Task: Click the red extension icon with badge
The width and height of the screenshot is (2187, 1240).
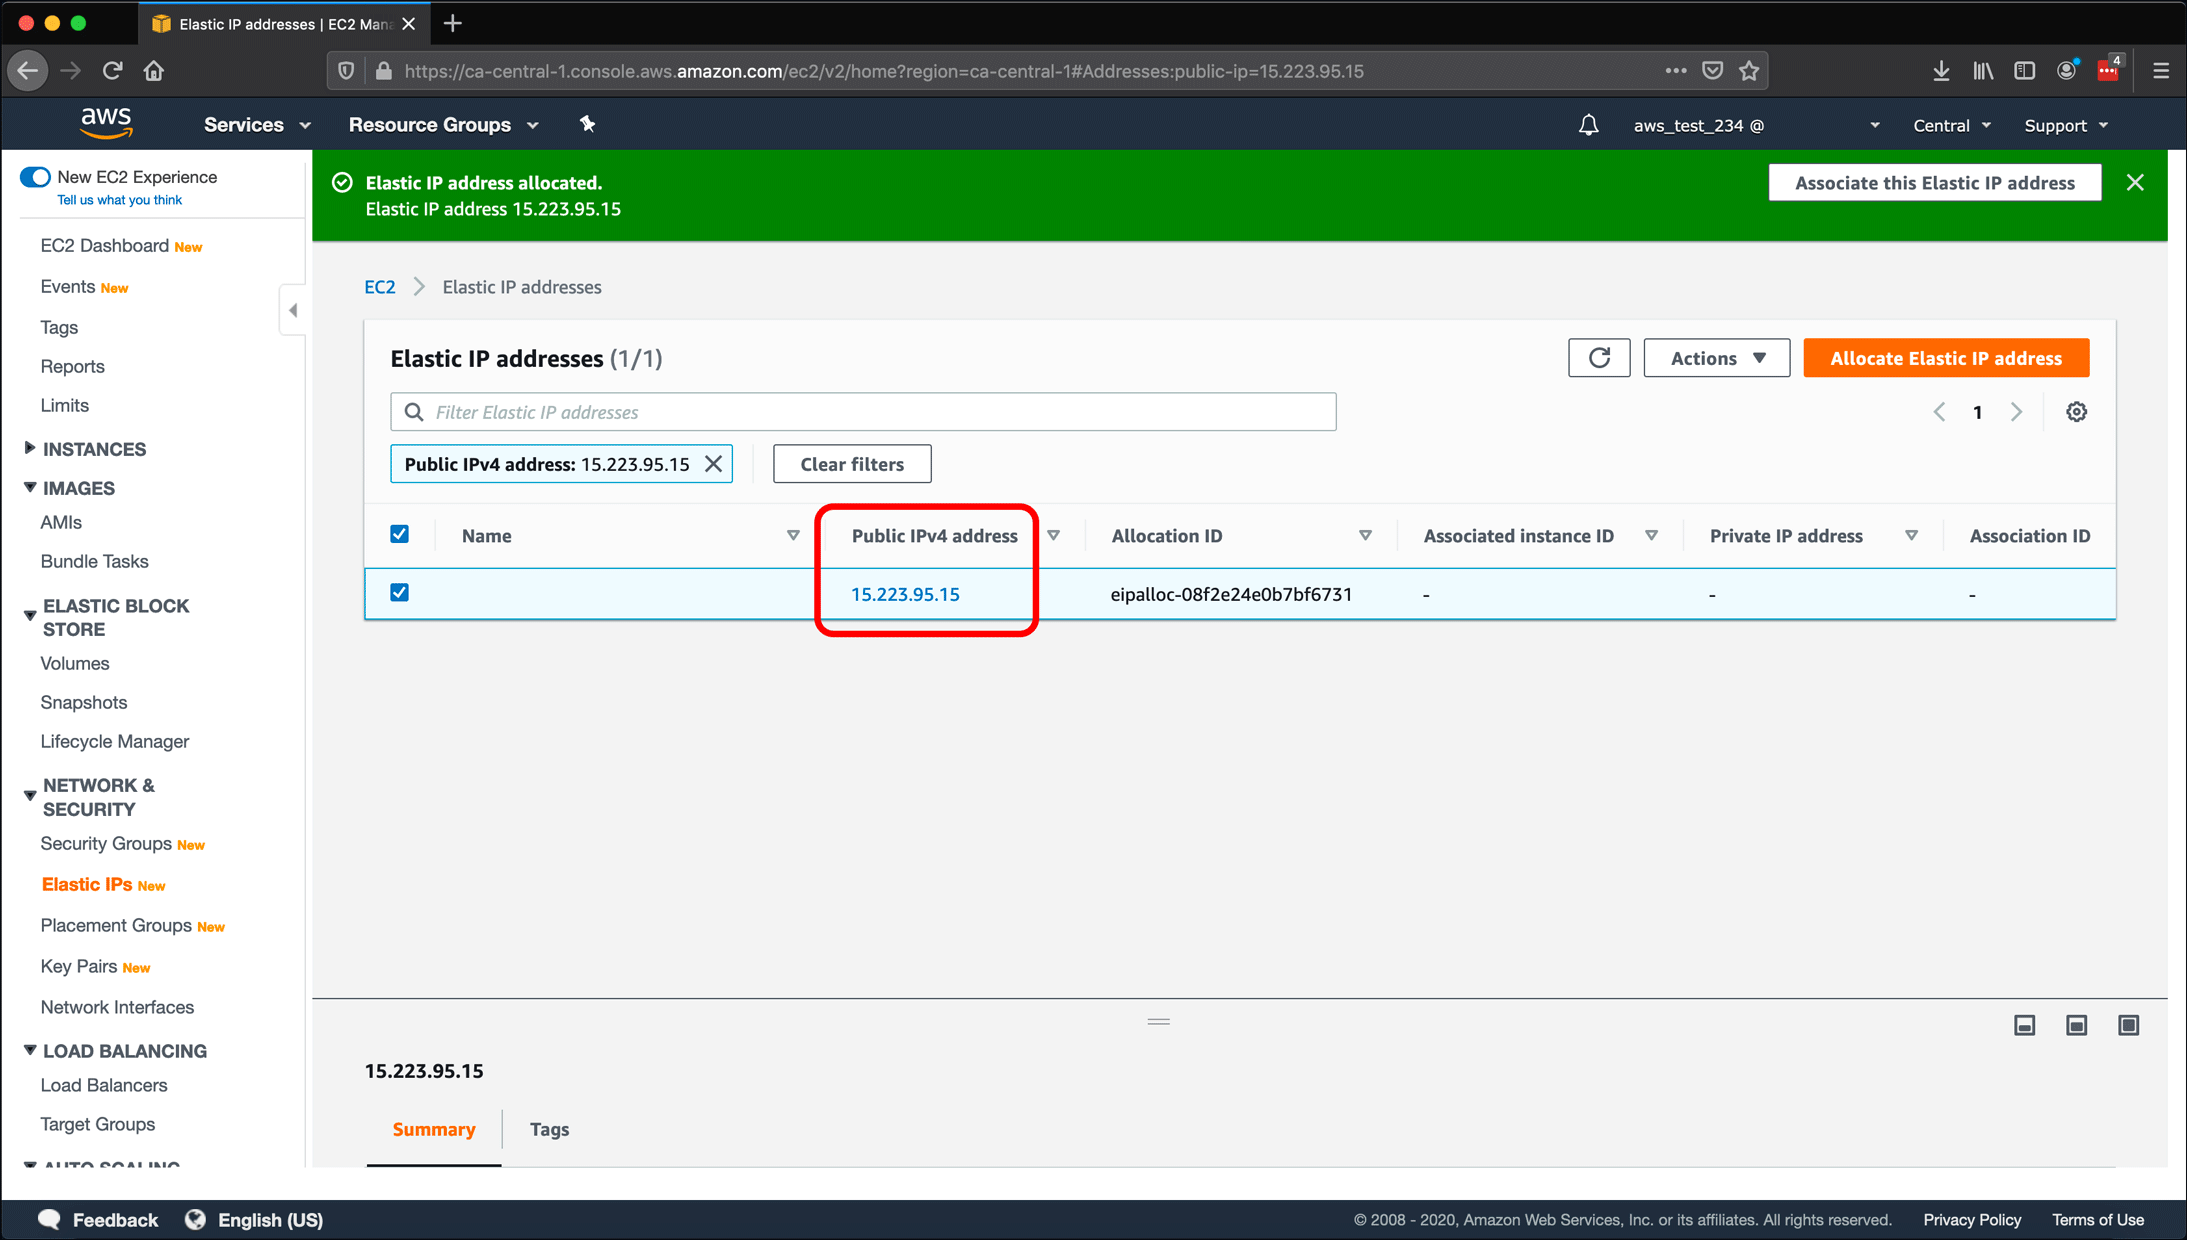Action: [2109, 69]
